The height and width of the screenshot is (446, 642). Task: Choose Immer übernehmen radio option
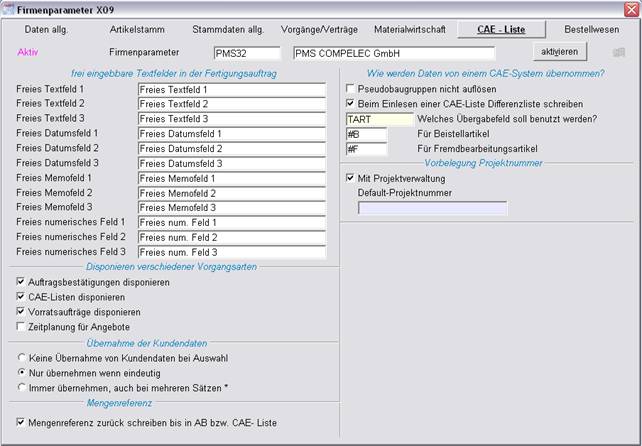pyautogui.click(x=22, y=387)
